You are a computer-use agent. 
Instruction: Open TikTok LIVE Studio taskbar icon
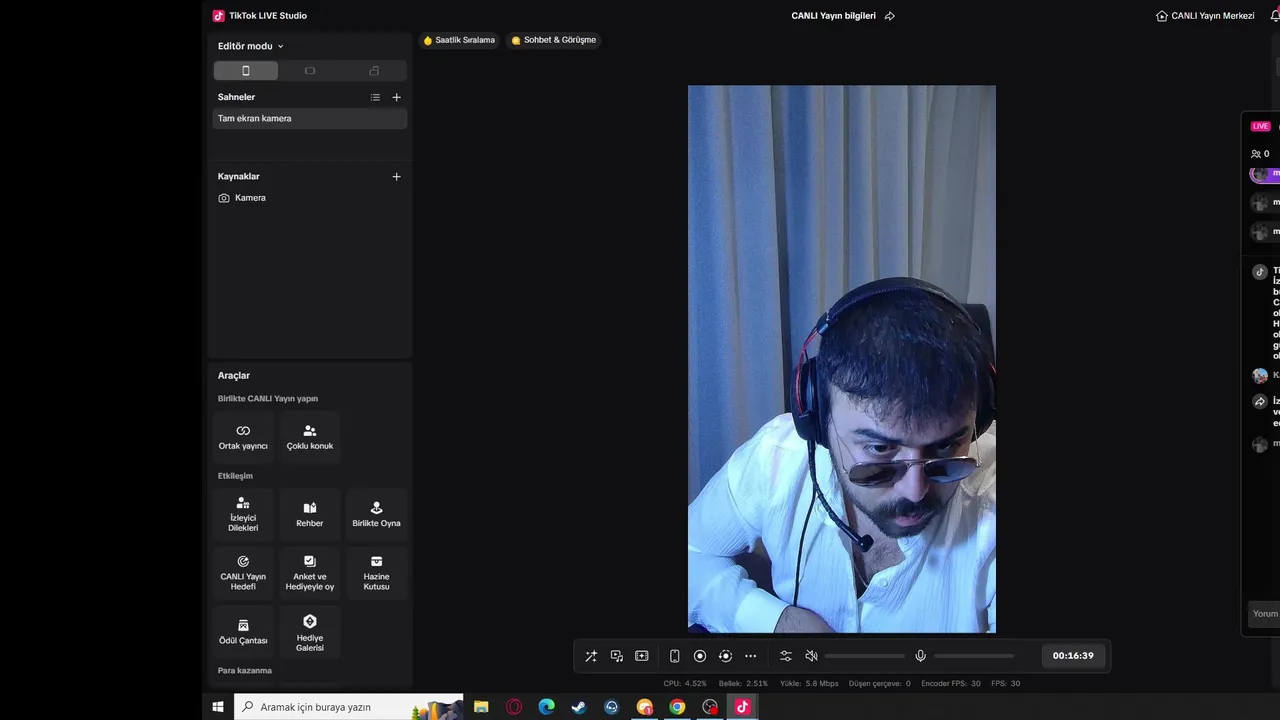pos(742,707)
